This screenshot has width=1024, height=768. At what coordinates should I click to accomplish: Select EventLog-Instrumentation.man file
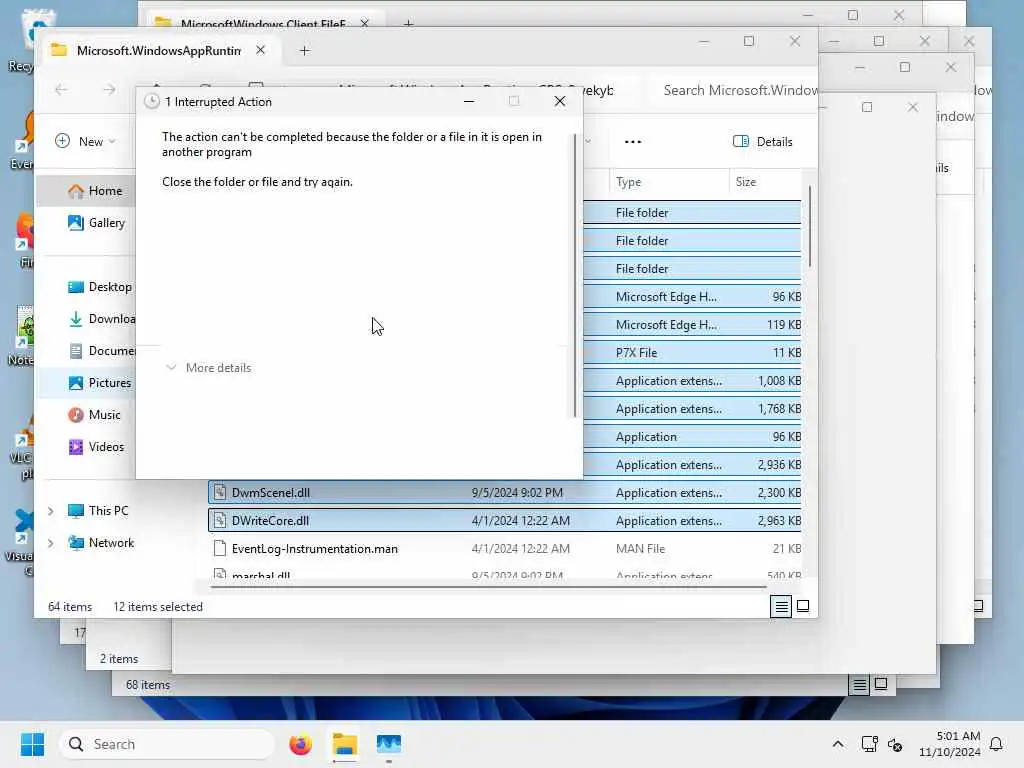point(504,549)
